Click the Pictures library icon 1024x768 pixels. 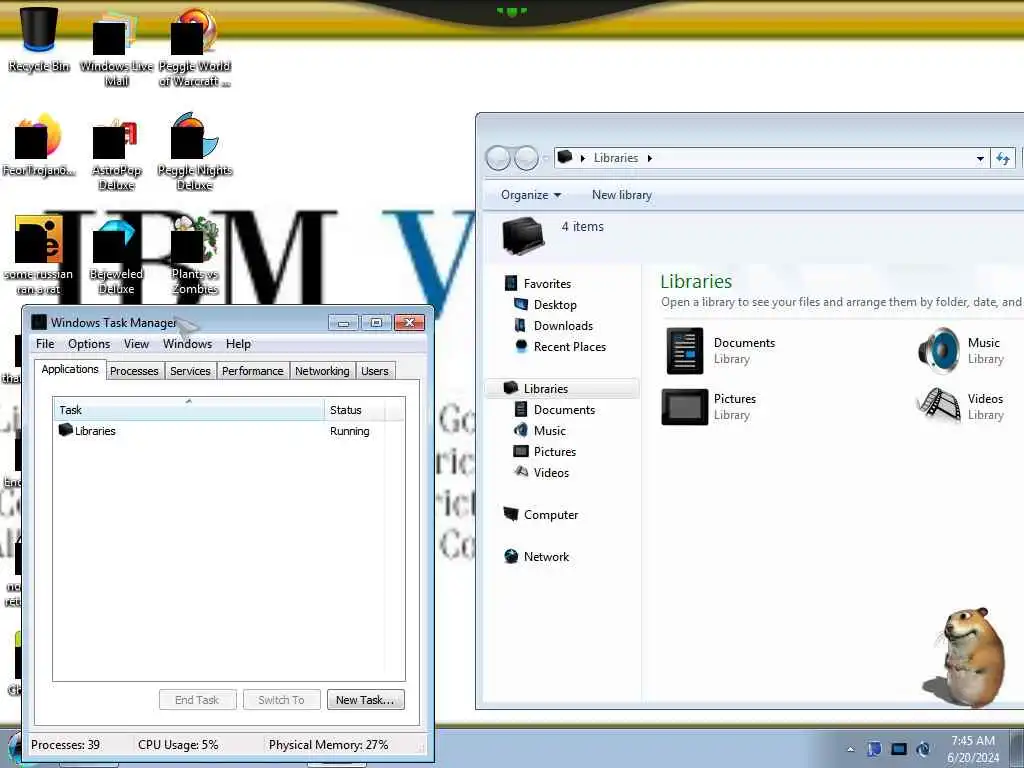point(684,407)
